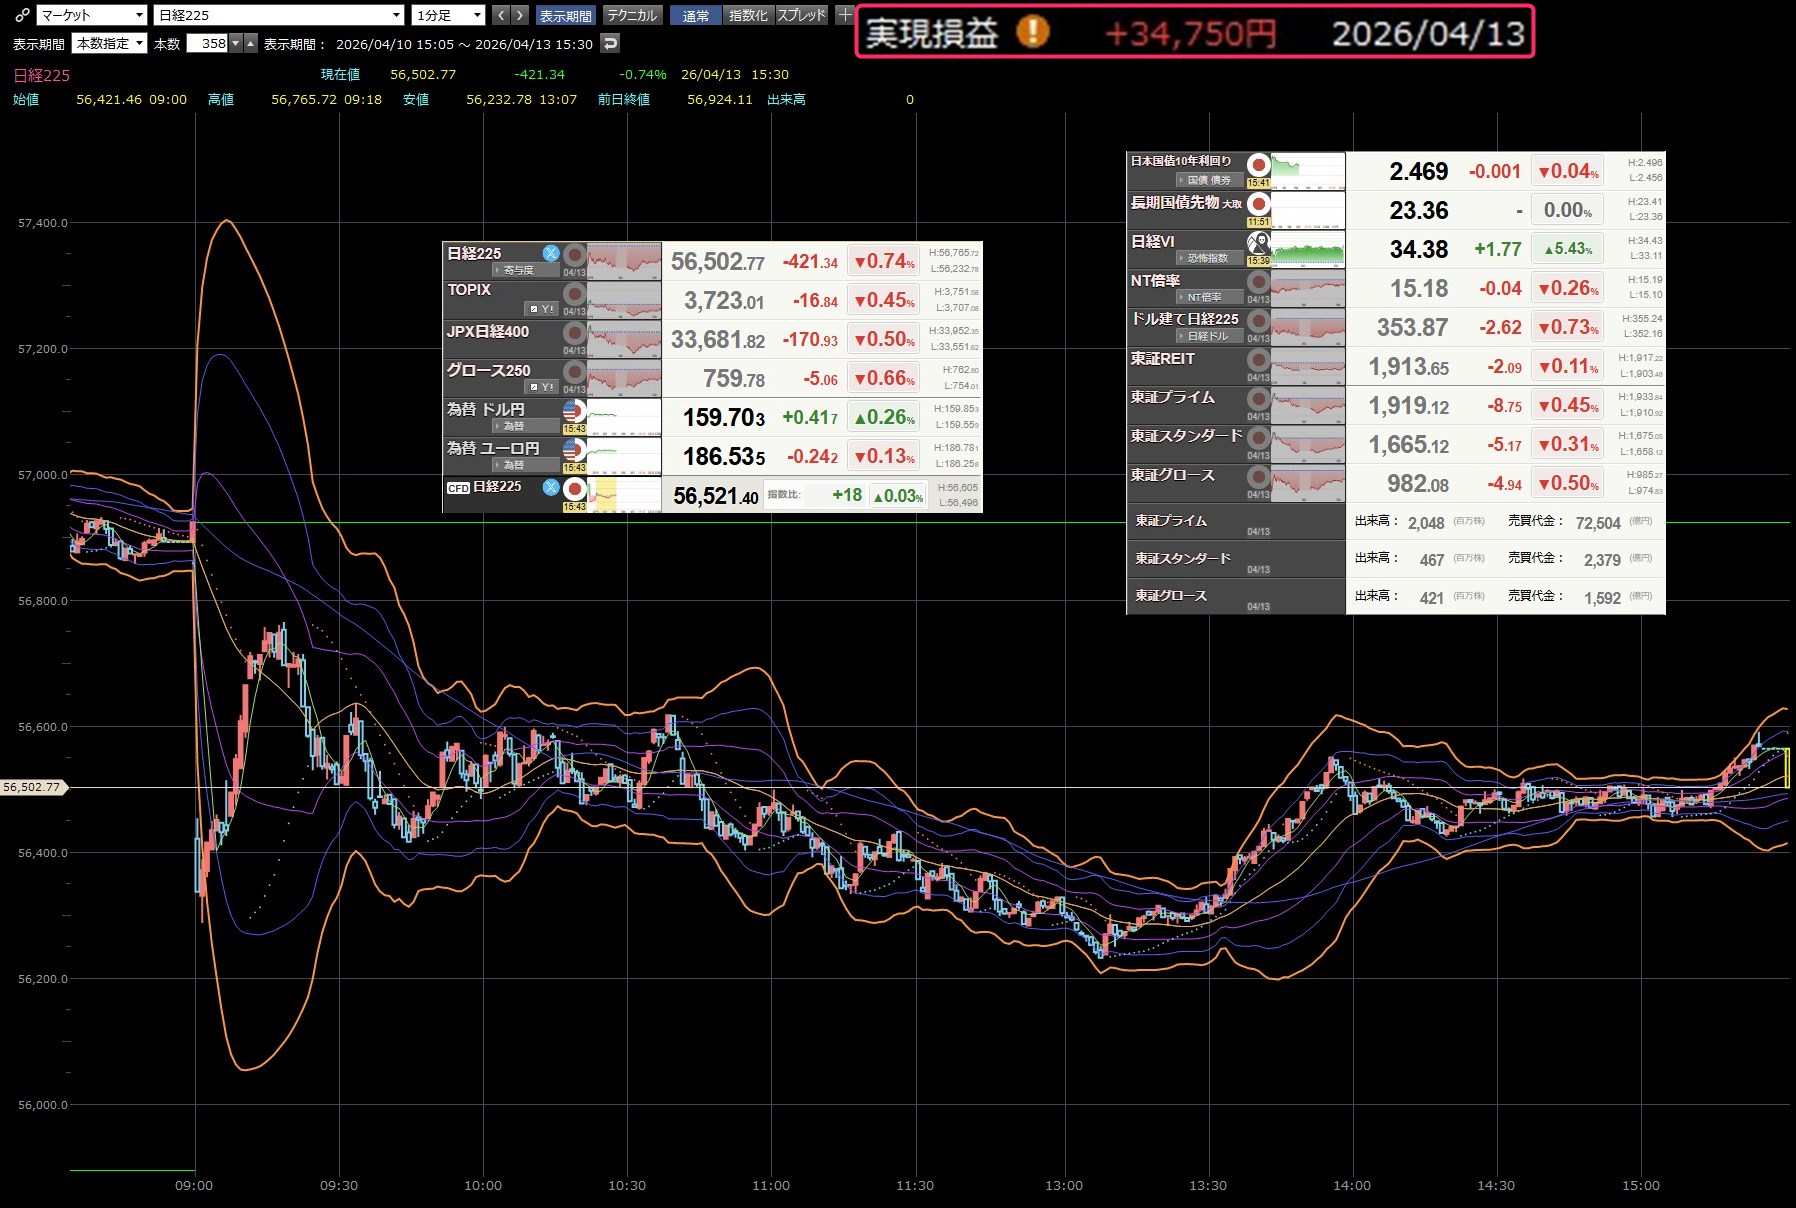Click the orange warning icon by 実現損益

point(1033,32)
